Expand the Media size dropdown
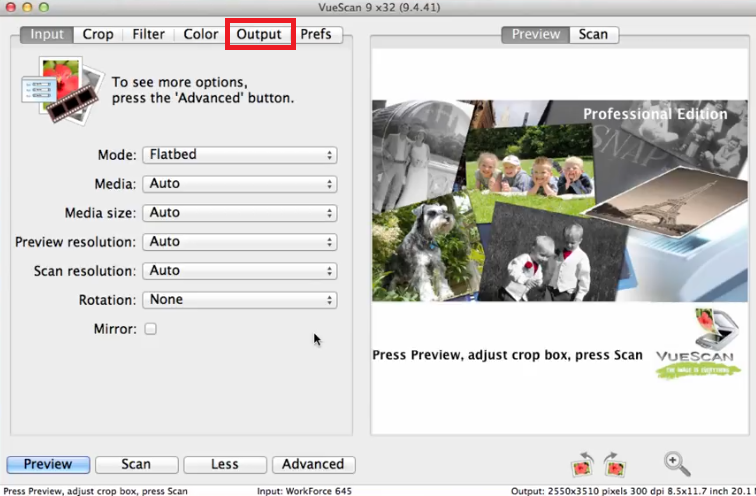The height and width of the screenshot is (496, 756). (x=240, y=213)
